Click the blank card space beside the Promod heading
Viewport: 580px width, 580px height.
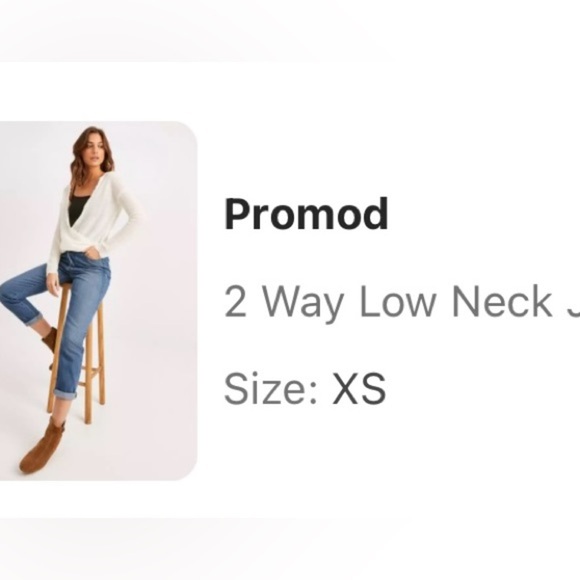point(481,214)
